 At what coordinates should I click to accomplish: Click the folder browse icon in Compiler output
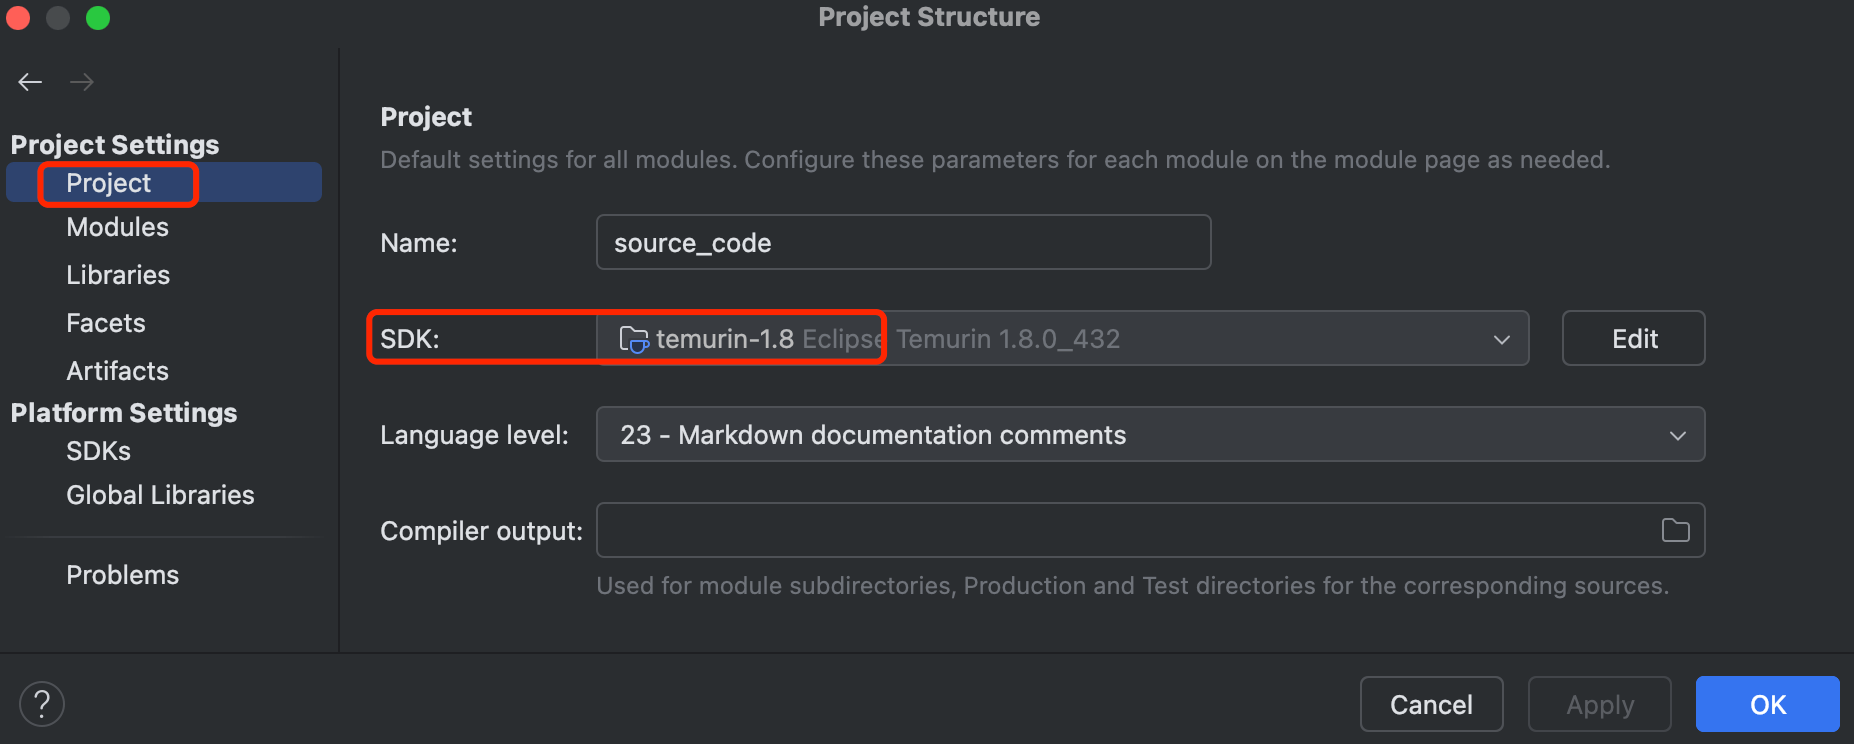(x=1675, y=530)
